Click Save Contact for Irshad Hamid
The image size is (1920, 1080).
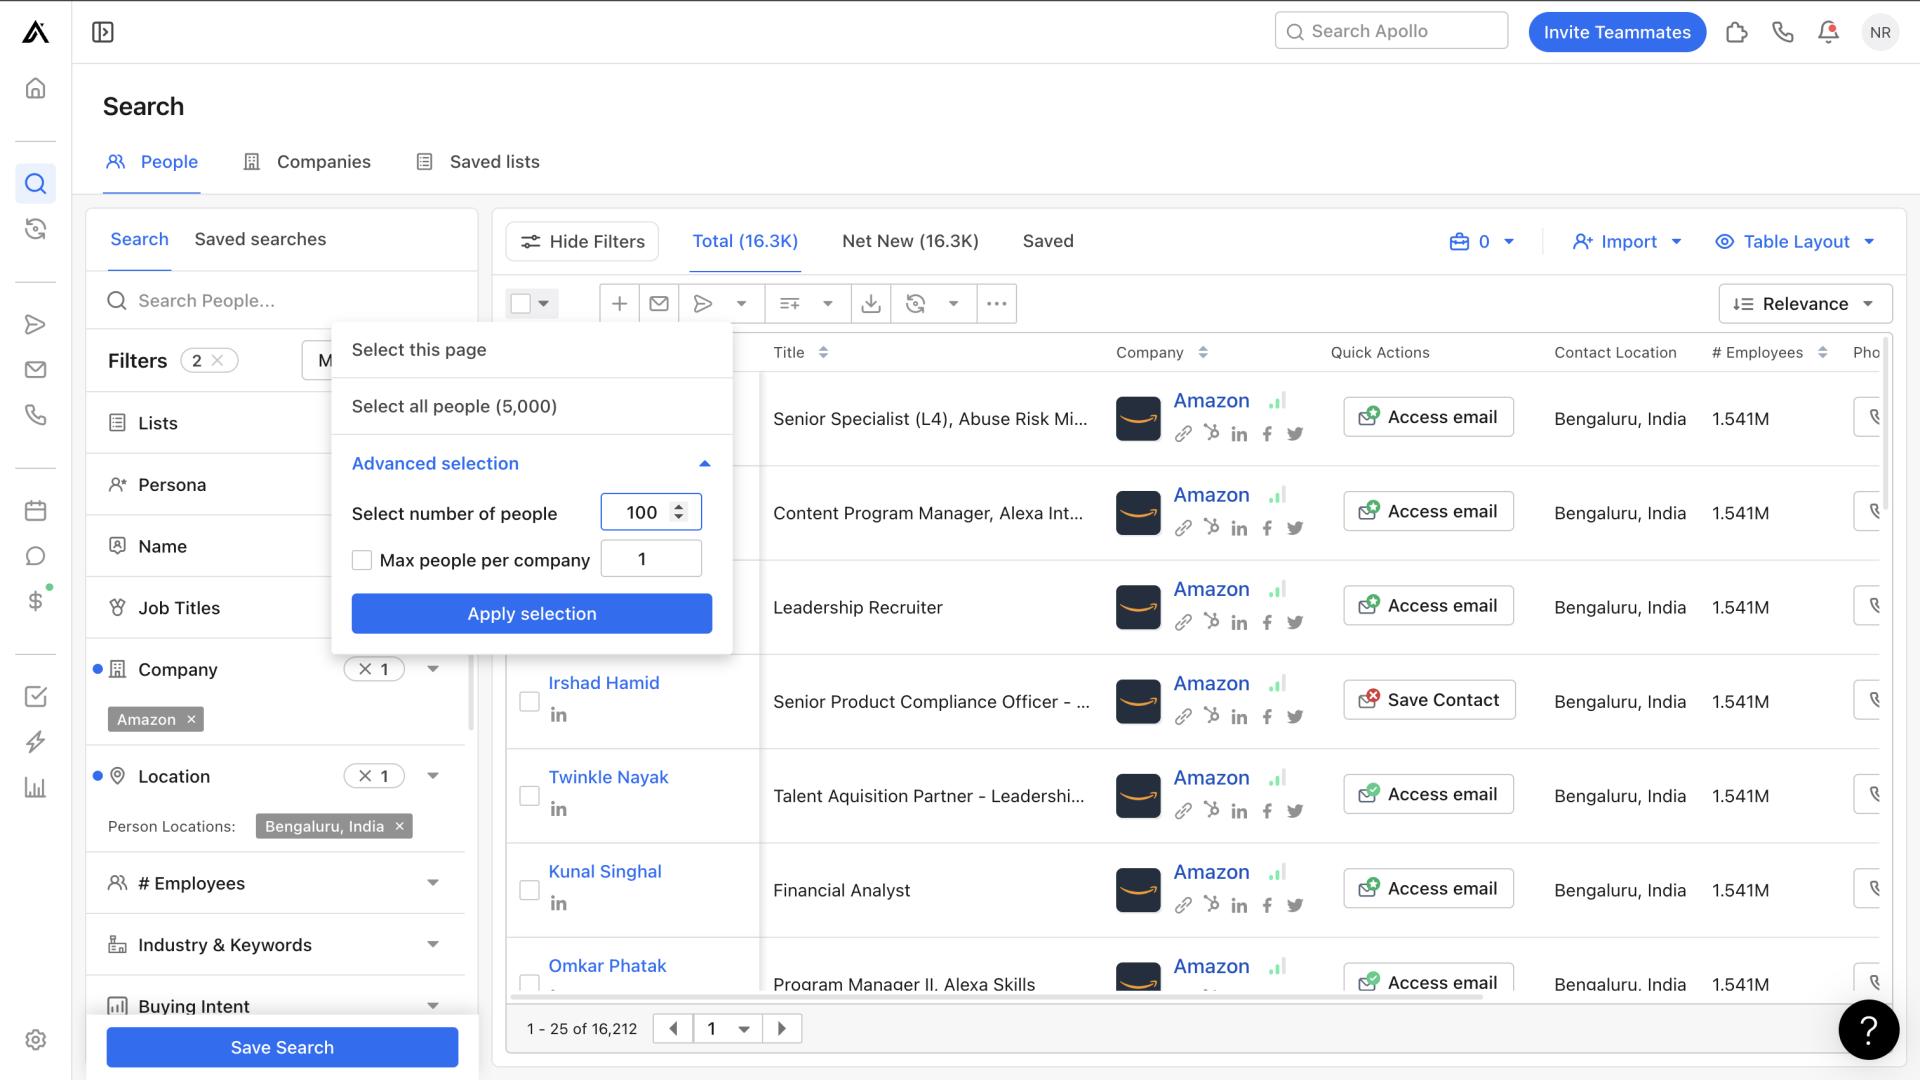click(x=1429, y=700)
